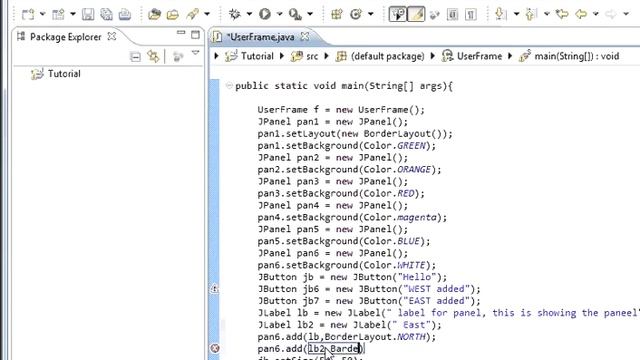Click the Tutorial breadcrumb item
This screenshot has width=640, height=360.
(x=257, y=56)
